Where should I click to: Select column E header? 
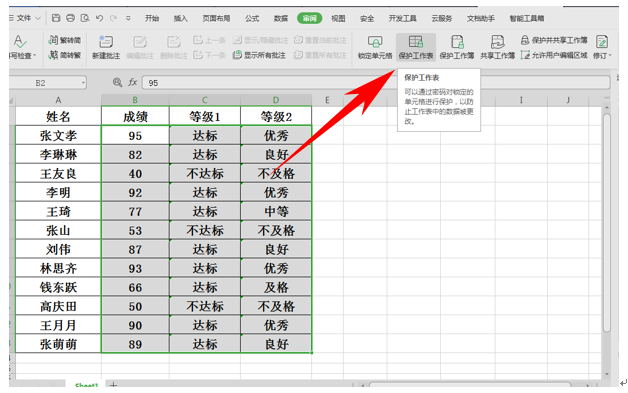327,100
